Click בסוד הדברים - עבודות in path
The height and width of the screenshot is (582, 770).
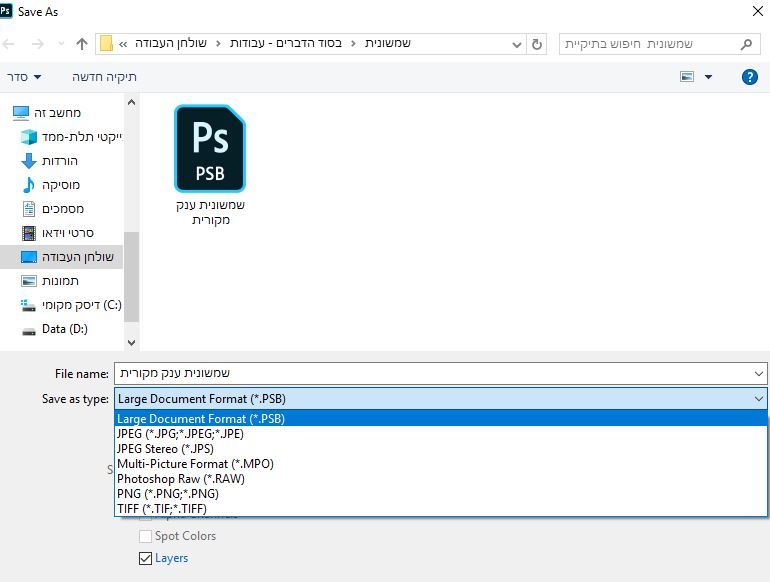coord(286,43)
